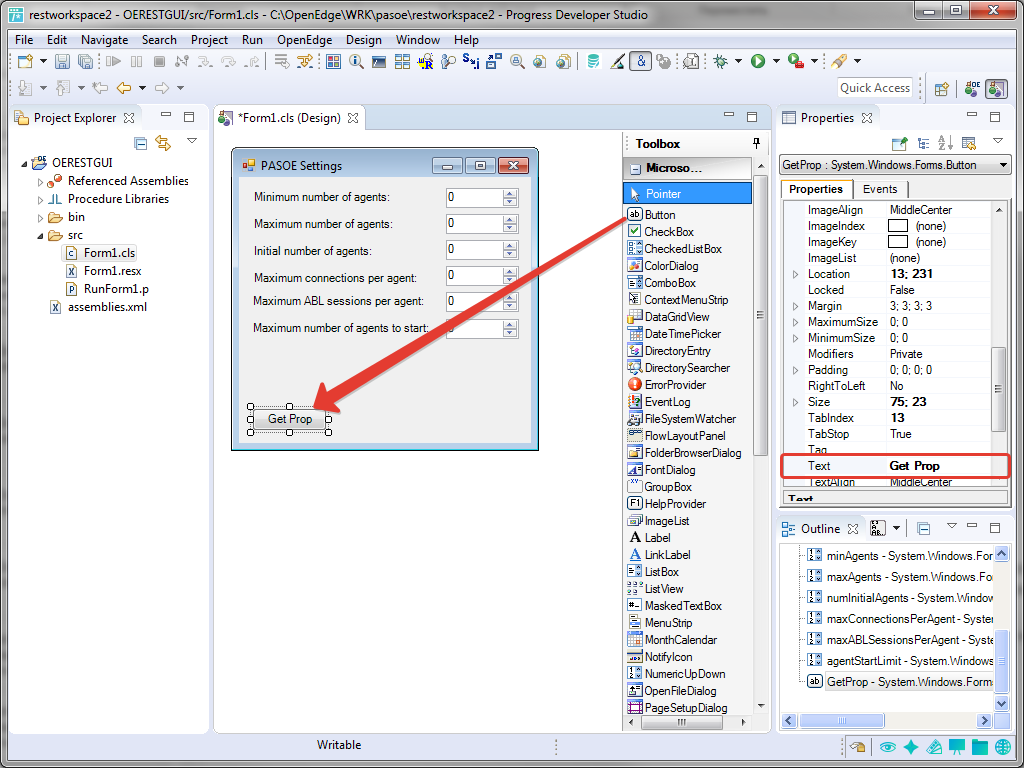This screenshot has height=768, width=1024.
Task: Select agentStartLimit item in Outline
Action: tap(901, 661)
